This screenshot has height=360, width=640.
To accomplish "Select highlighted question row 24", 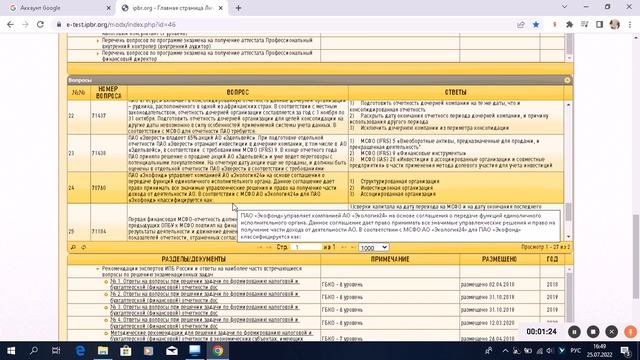I will 316,188.
